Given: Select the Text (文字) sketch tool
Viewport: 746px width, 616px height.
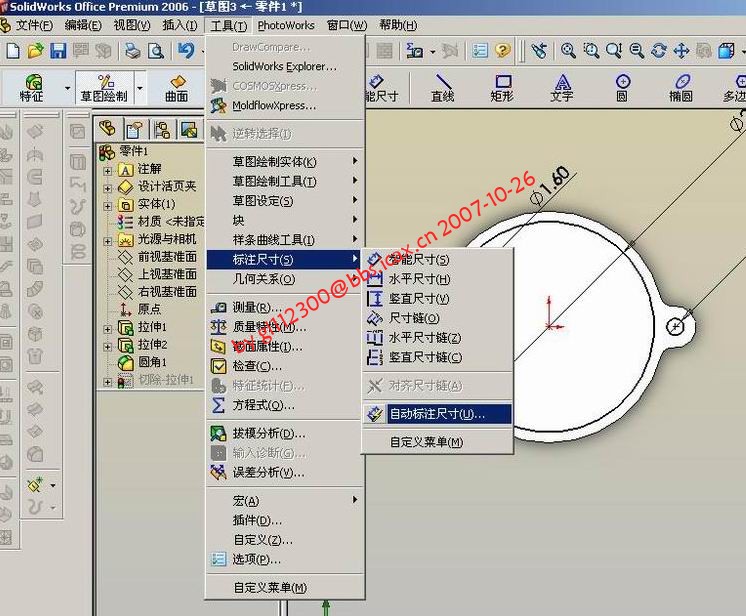Looking at the screenshot, I should pyautogui.click(x=562, y=88).
